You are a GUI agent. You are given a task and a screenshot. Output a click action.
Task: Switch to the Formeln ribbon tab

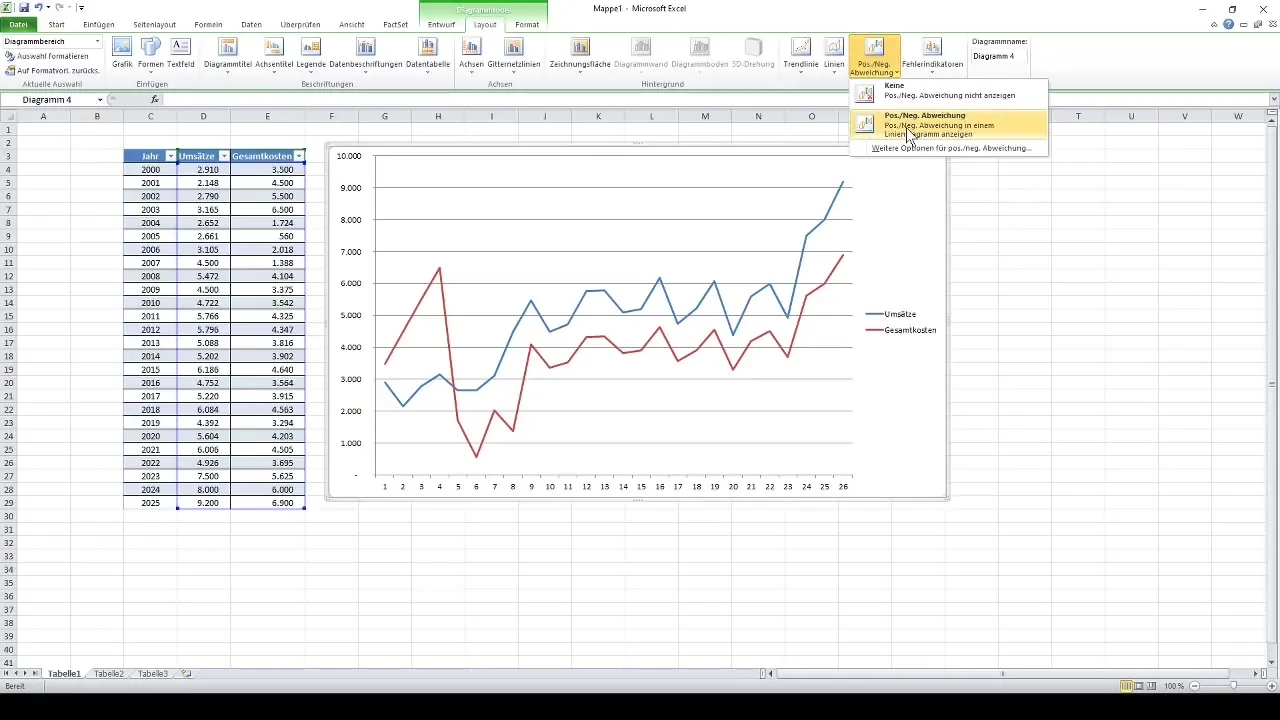click(210, 24)
